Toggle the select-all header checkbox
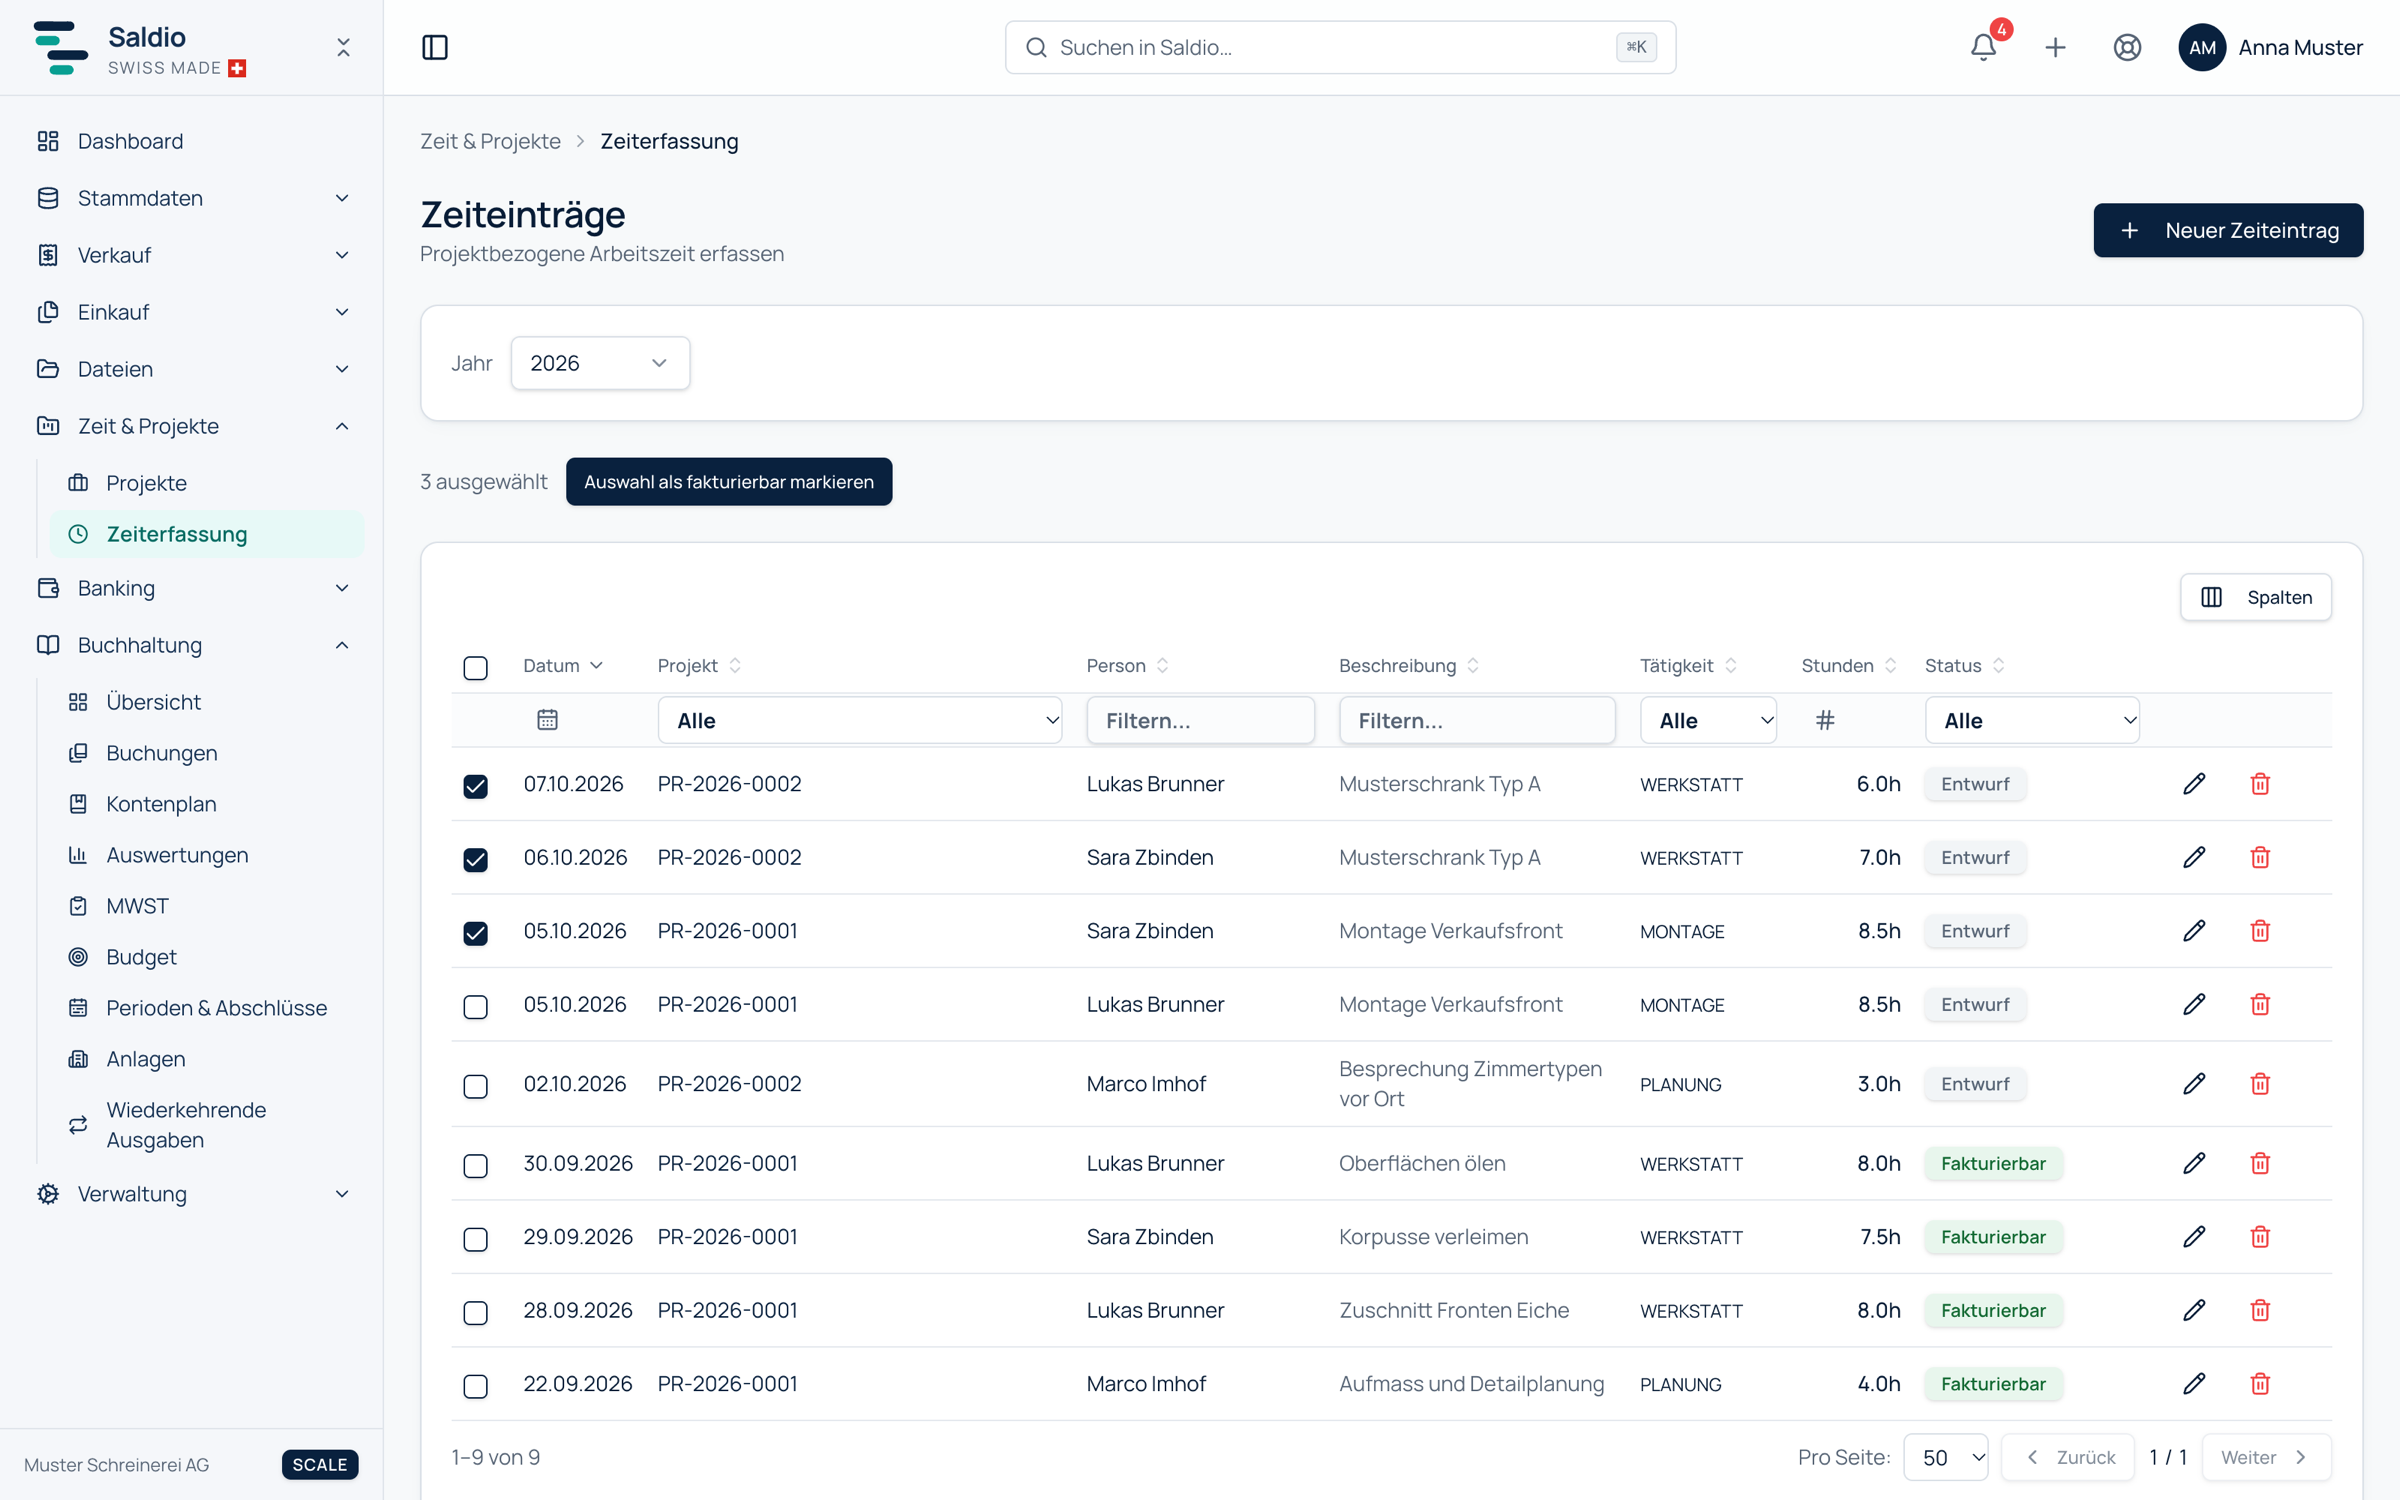 point(476,667)
